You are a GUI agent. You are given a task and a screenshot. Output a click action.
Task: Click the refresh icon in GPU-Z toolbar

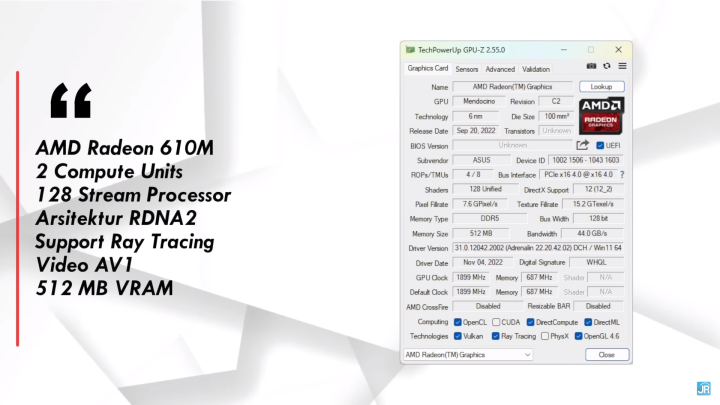(606, 66)
